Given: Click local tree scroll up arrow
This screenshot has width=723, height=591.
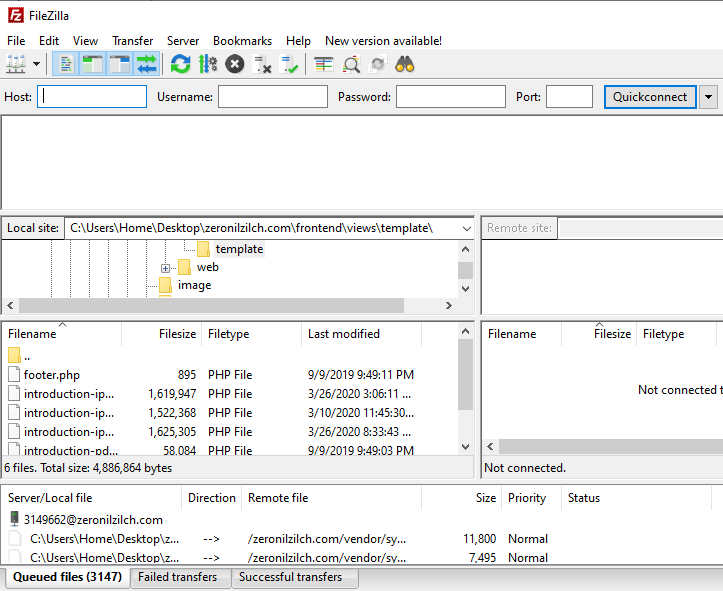Looking at the screenshot, I should [x=466, y=249].
